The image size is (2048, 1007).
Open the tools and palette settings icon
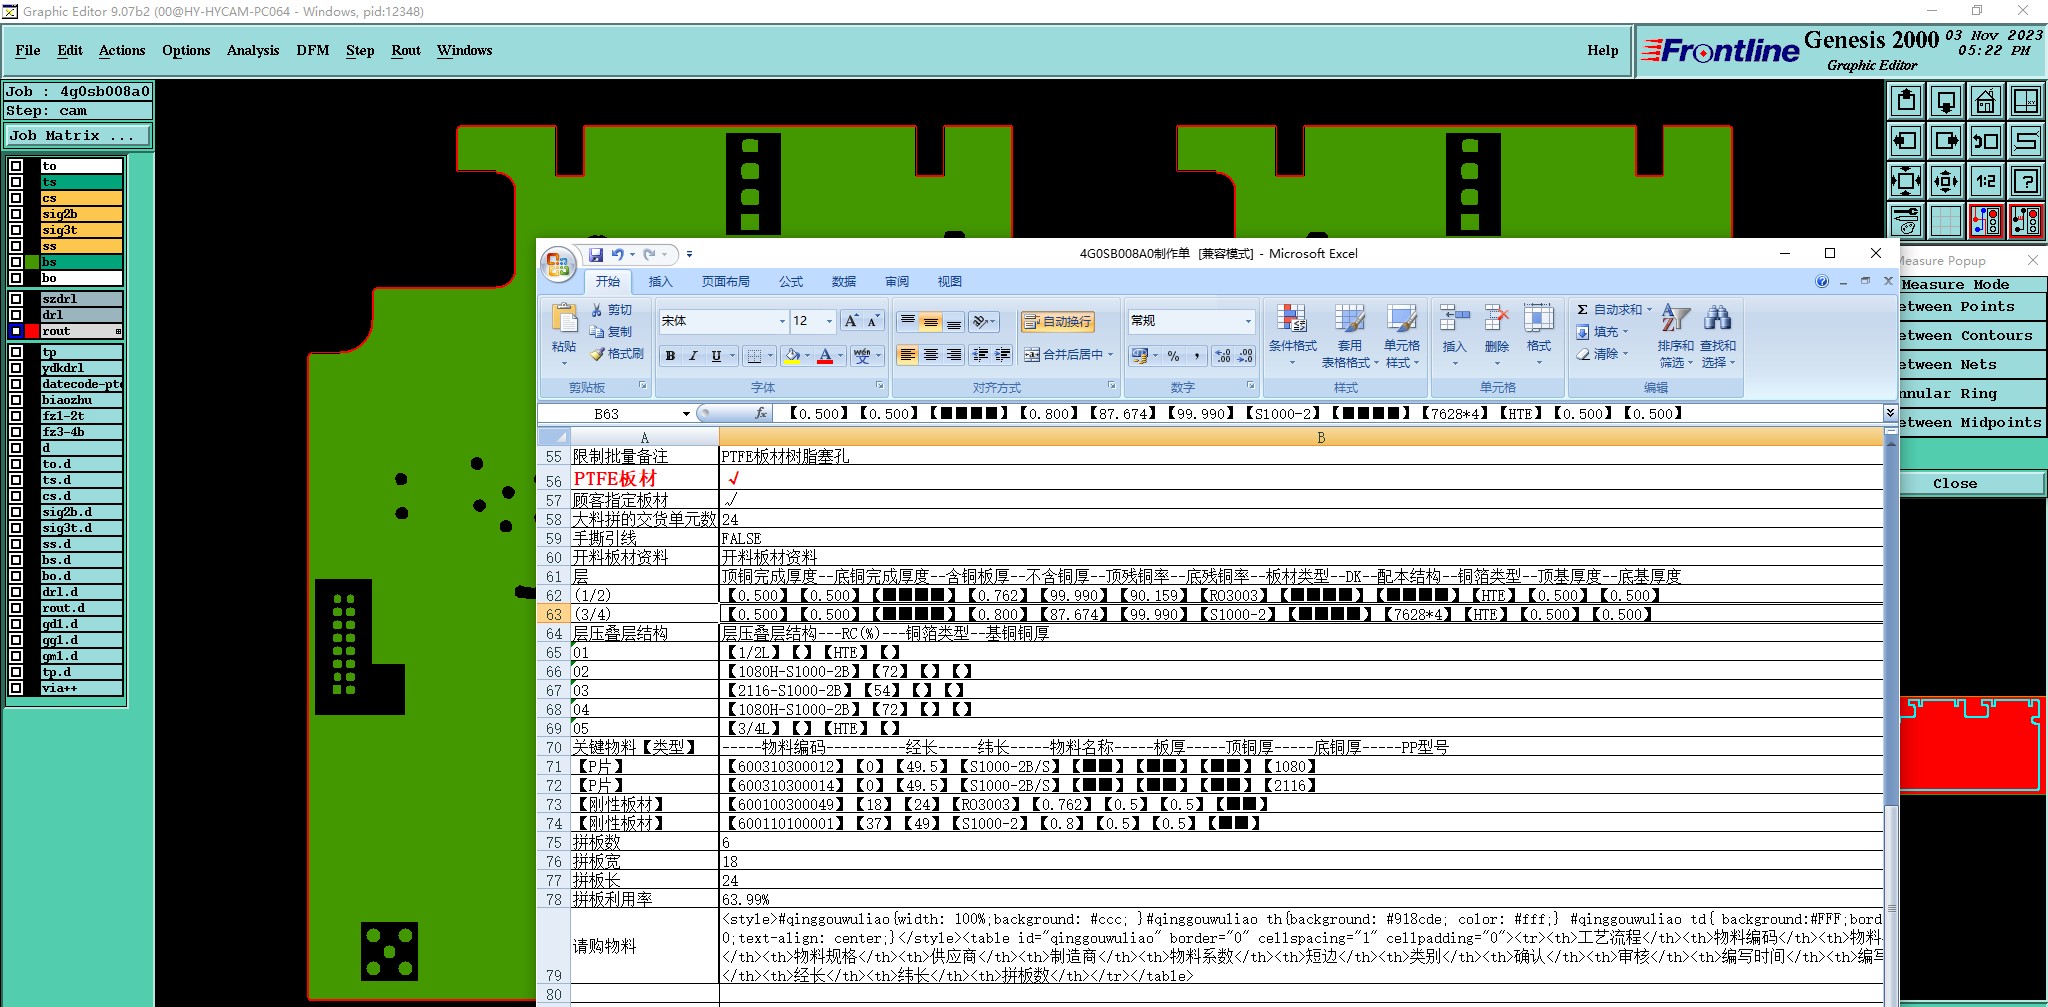1906,221
